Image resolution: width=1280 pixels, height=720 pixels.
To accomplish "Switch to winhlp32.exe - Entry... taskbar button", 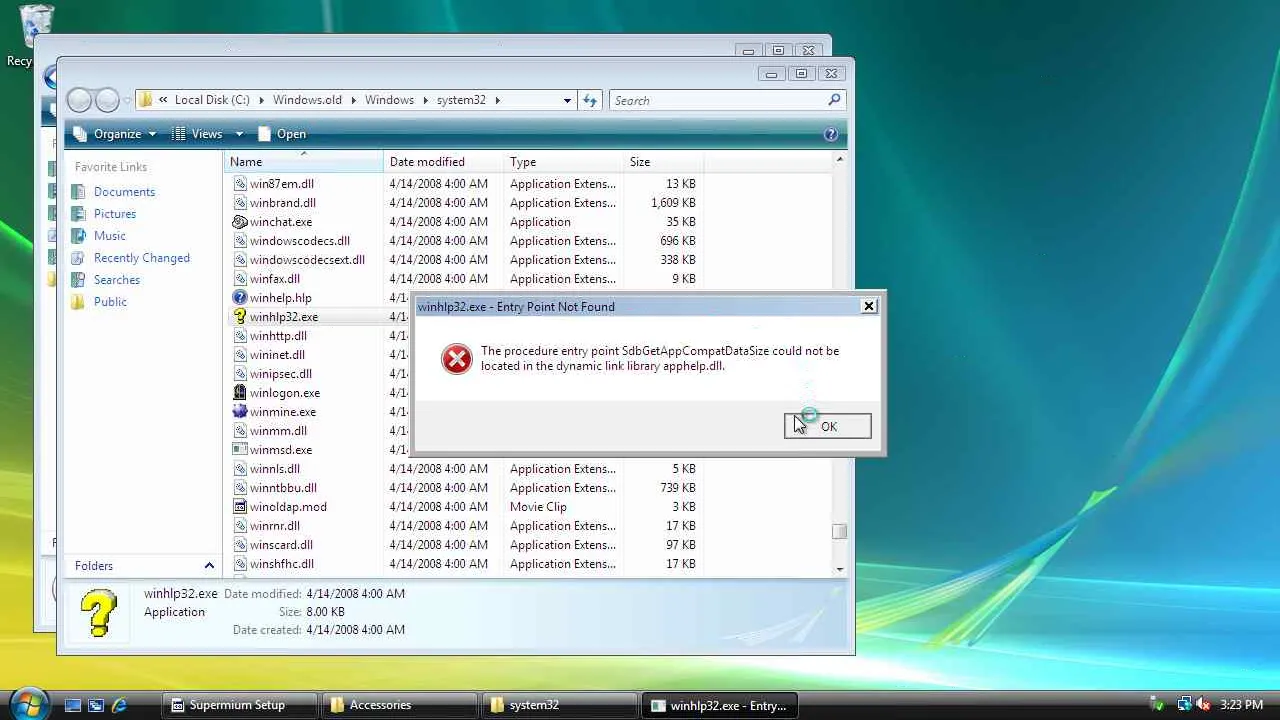I will [719, 705].
